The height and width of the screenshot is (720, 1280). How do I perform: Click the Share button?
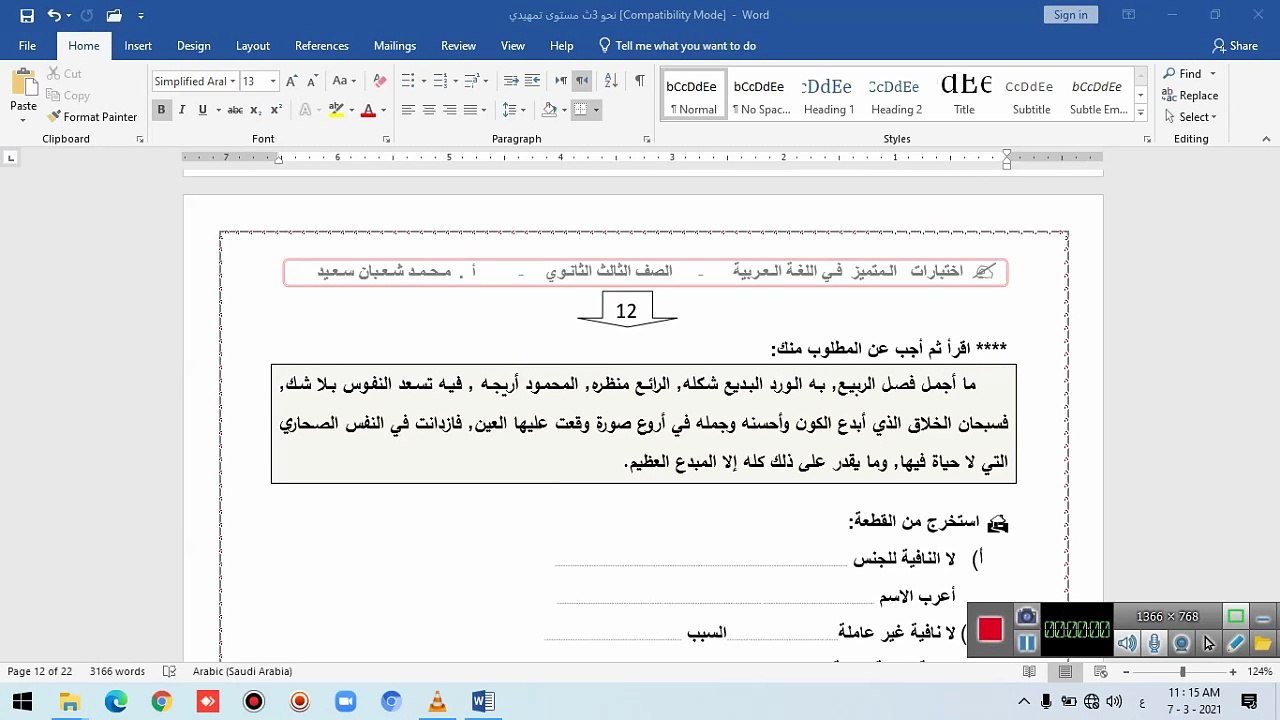[x=1235, y=46]
